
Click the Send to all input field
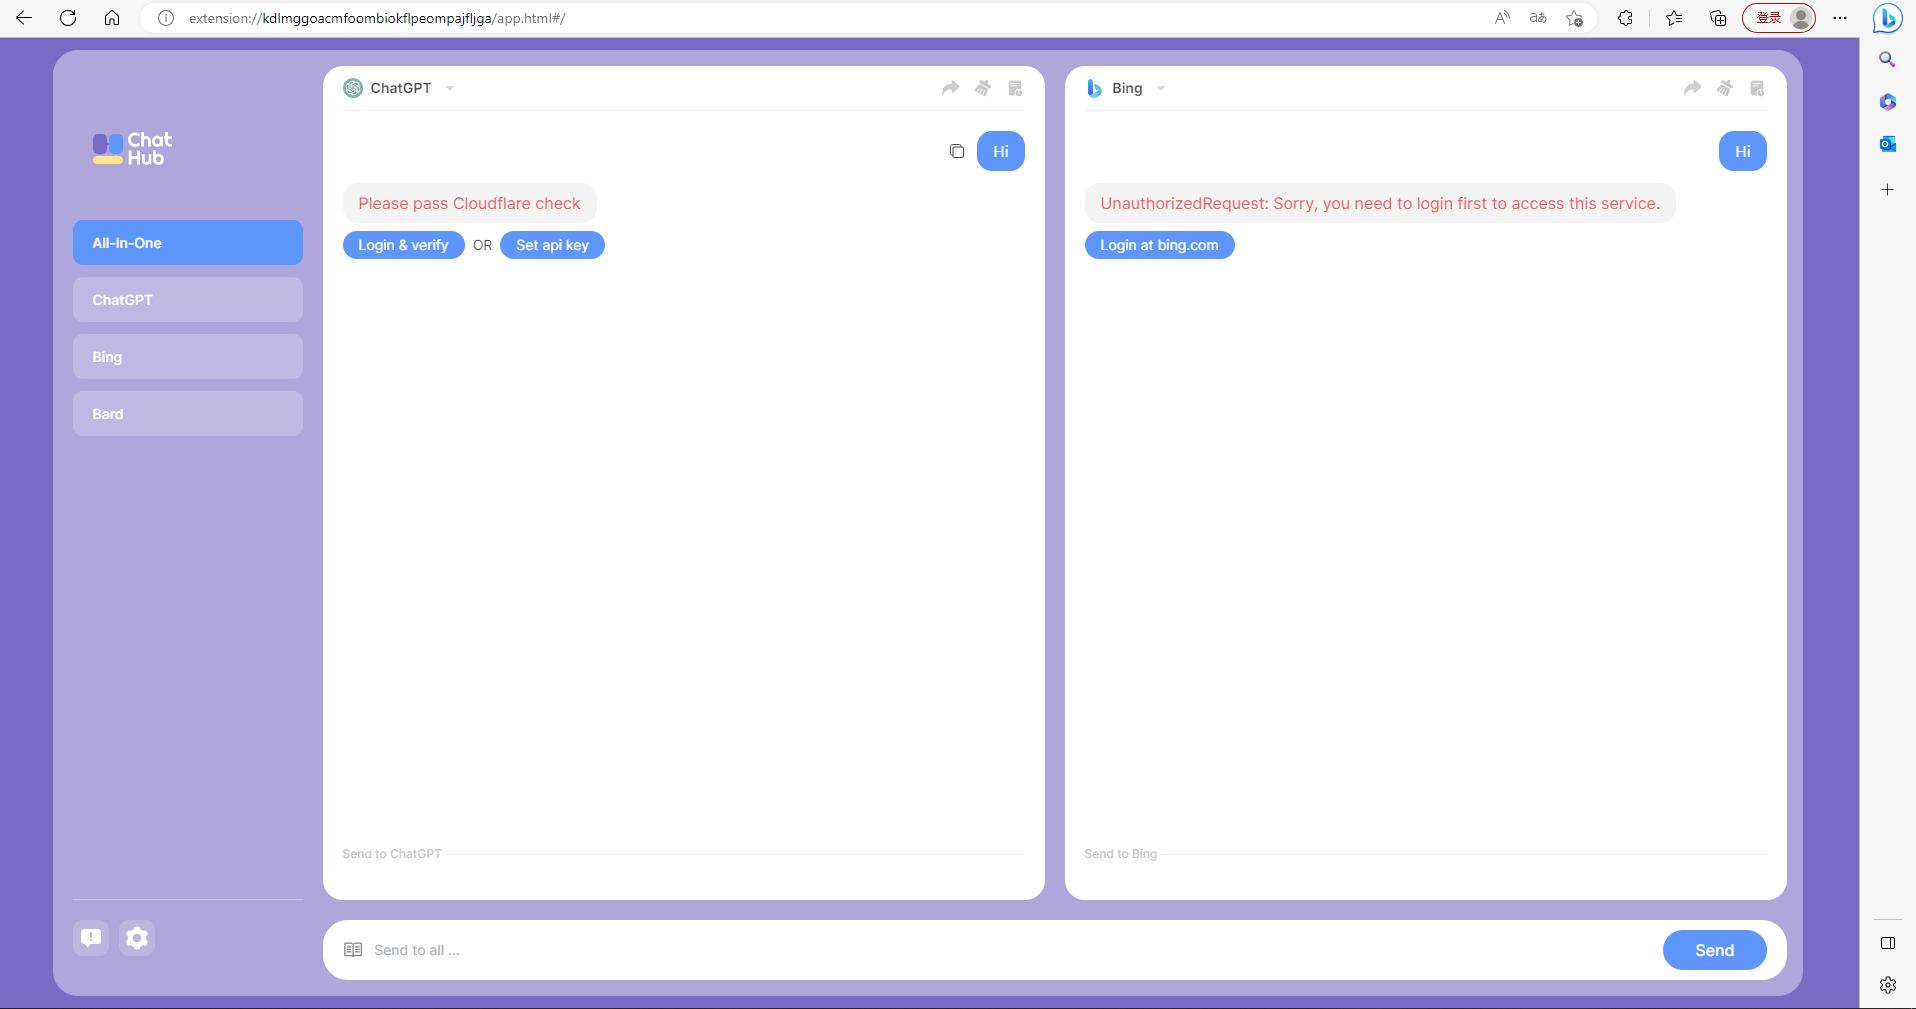coord(1010,950)
